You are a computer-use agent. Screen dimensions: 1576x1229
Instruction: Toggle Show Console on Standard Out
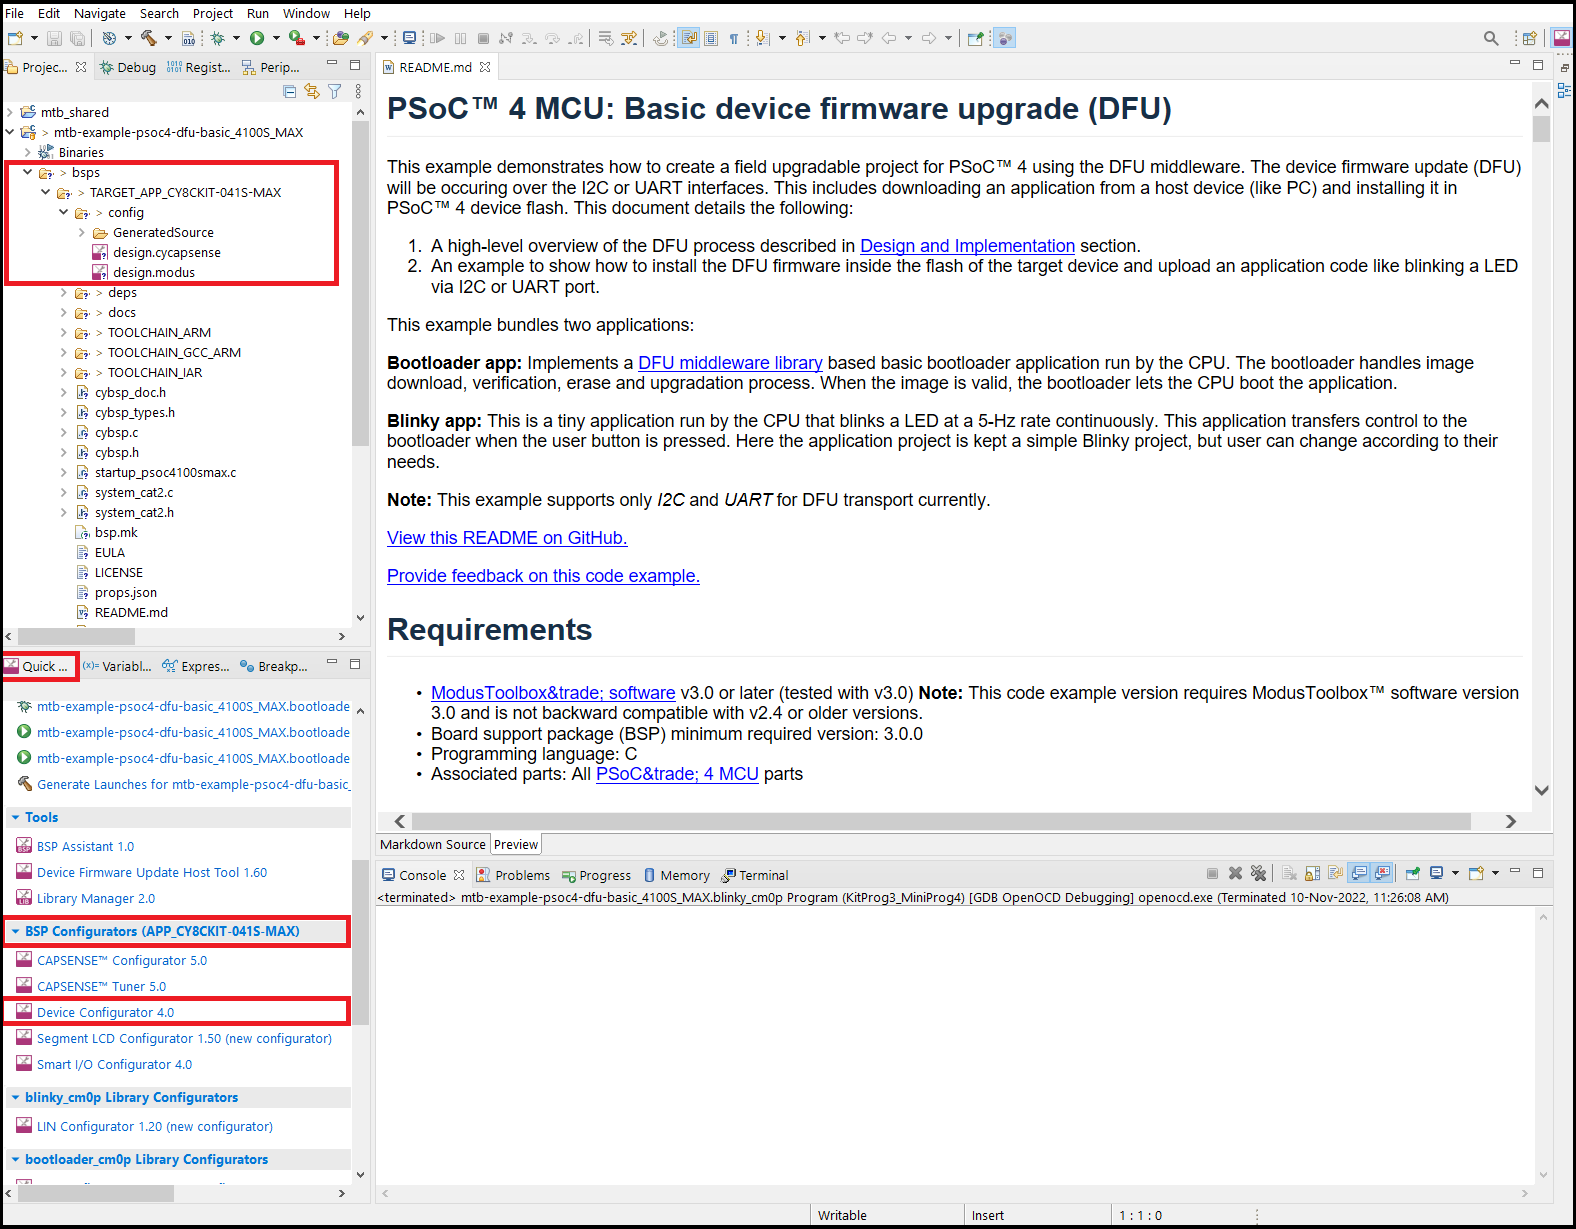coord(1360,873)
